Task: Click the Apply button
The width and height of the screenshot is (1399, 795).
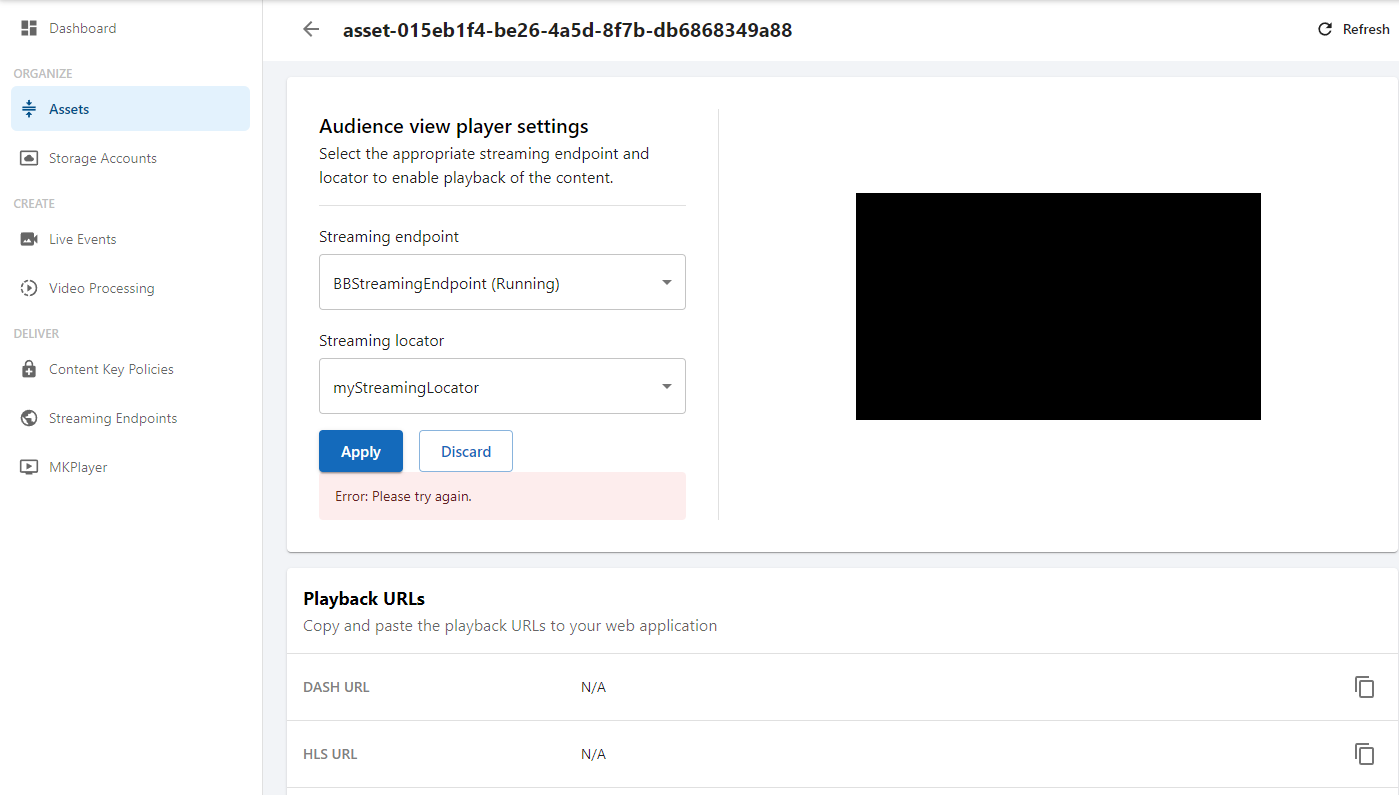Action: point(361,451)
